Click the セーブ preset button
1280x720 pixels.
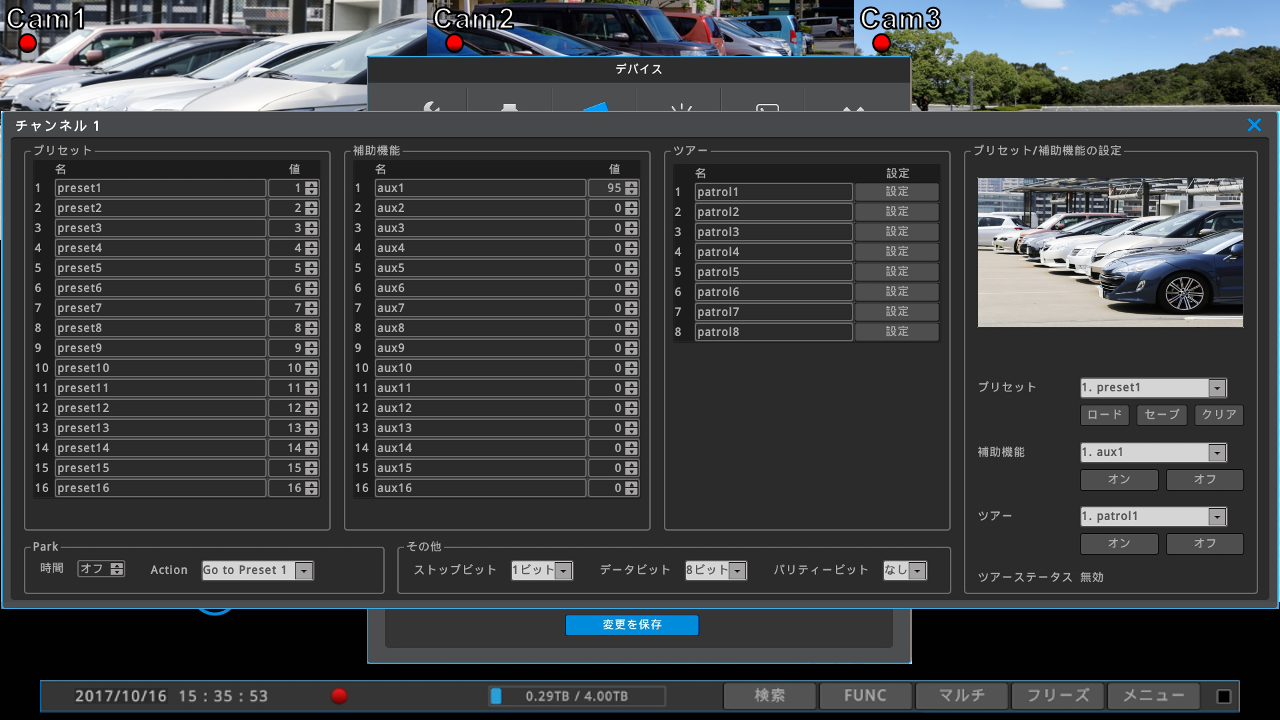[1162, 415]
